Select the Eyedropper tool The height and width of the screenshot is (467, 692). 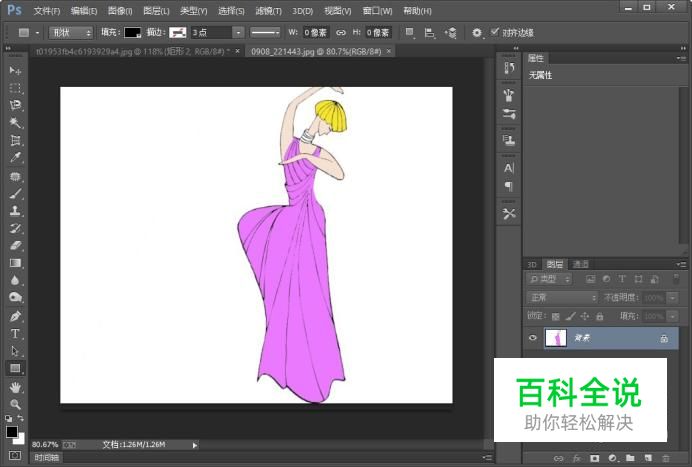pos(15,158)
